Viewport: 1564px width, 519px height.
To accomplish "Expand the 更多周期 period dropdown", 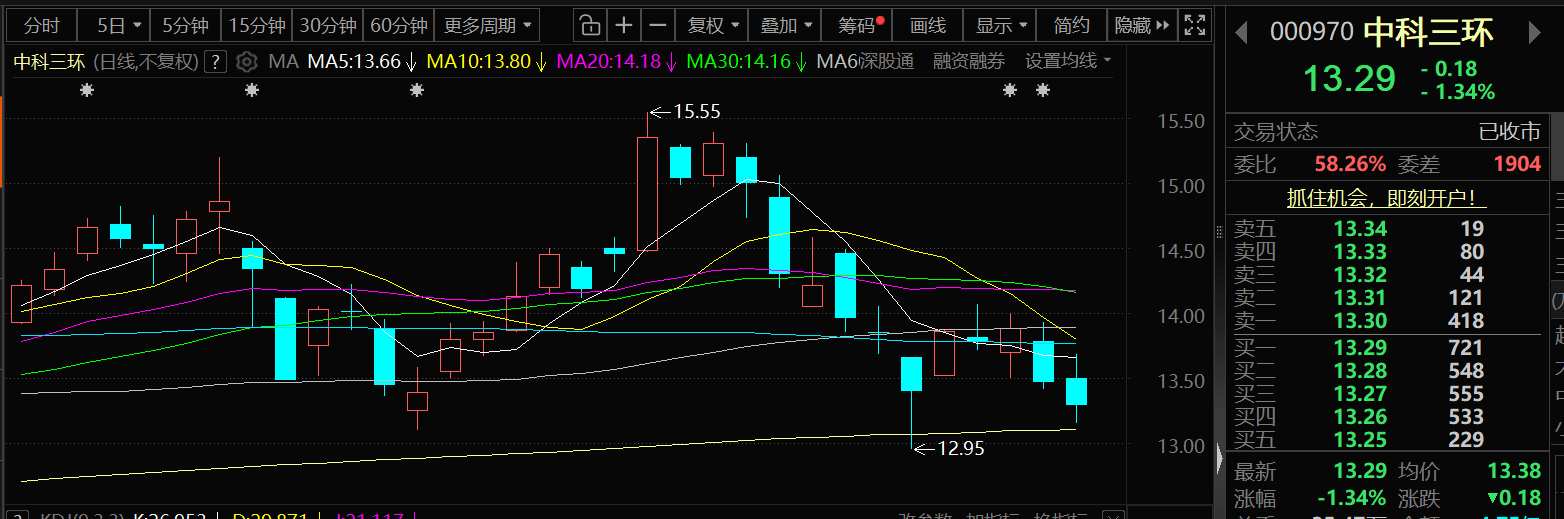I will pyautogui.click(x=486, y=26).
